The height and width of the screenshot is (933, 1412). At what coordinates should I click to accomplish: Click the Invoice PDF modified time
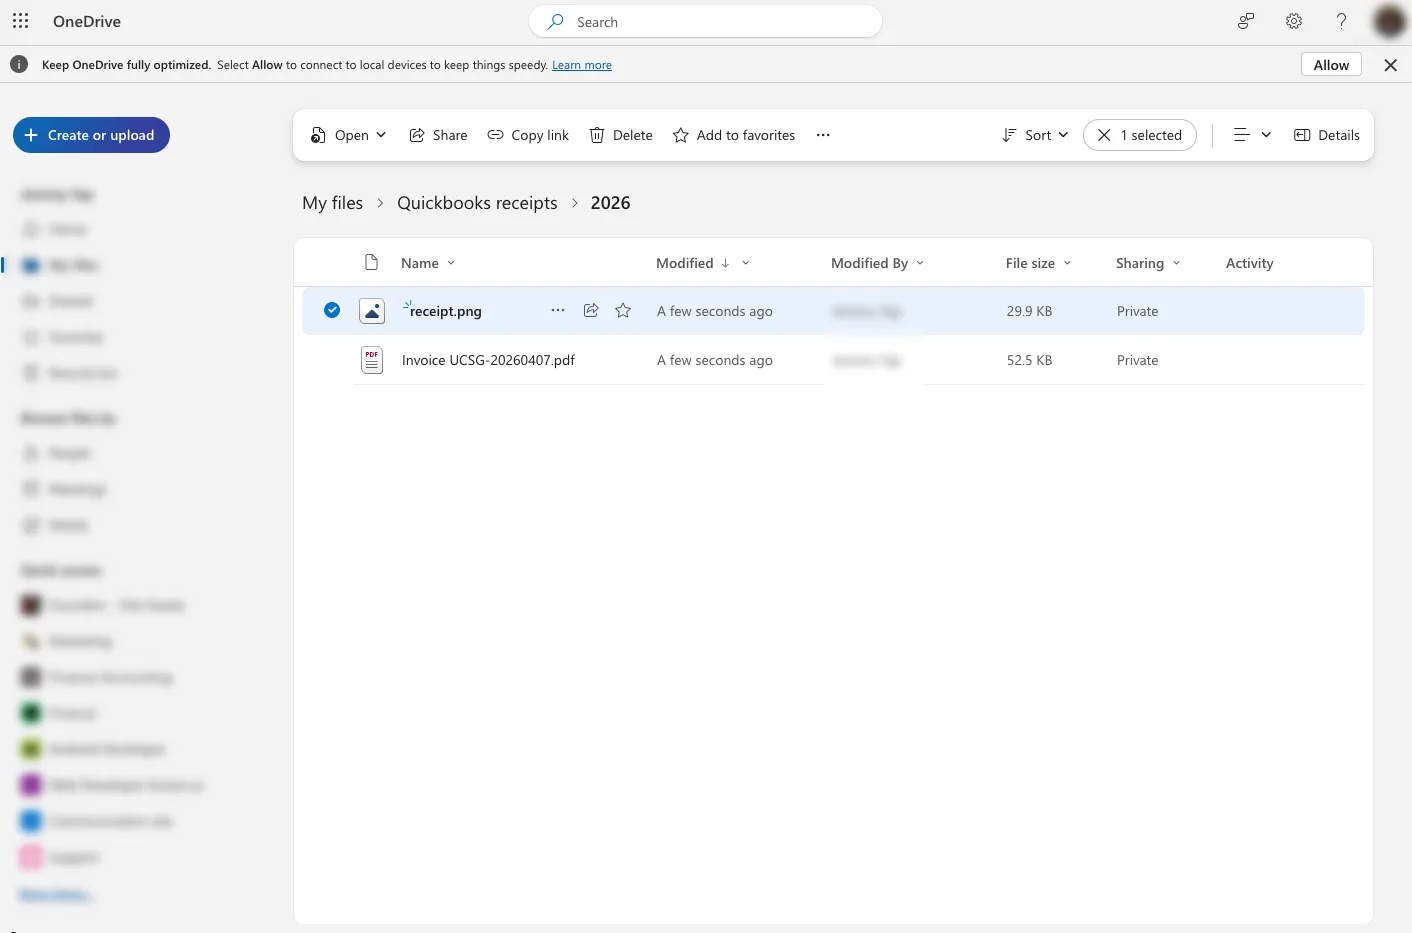click(x=714, y=360)
